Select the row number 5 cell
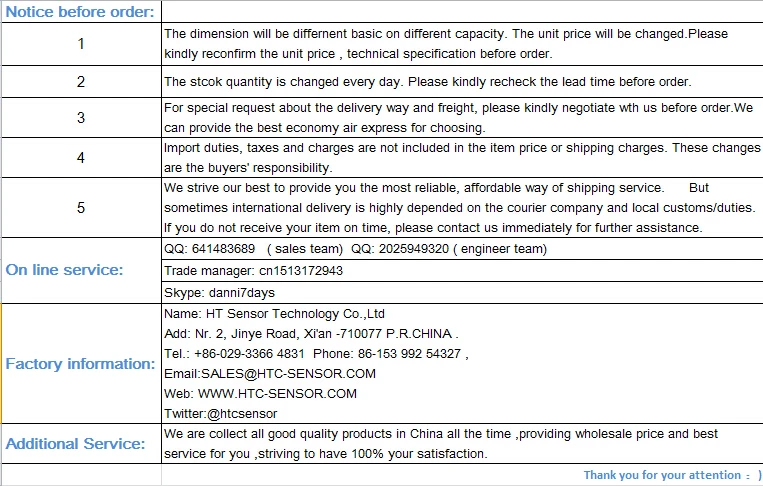Viewport: 763px width, 486px height. [81, 208]
